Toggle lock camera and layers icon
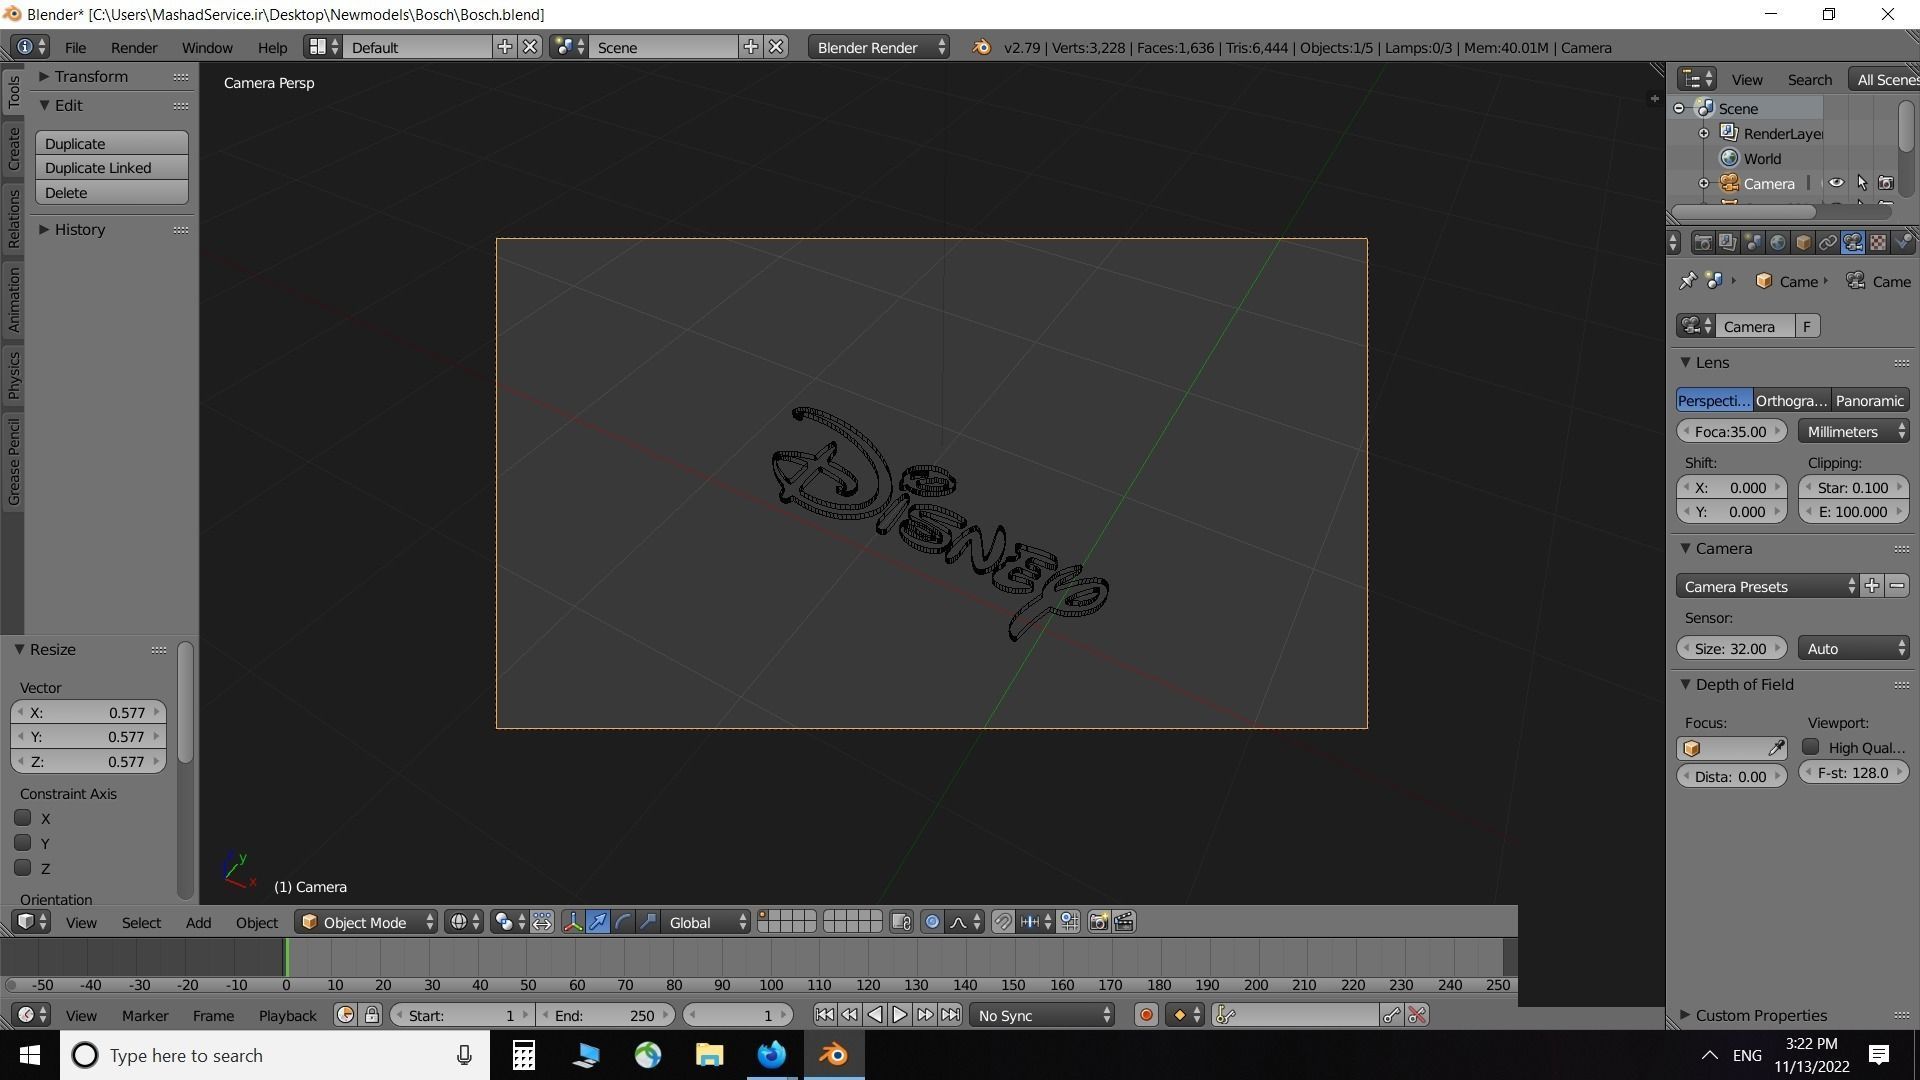The width and height of the screenshot is (1920, 1080). (x=901, y=922)
